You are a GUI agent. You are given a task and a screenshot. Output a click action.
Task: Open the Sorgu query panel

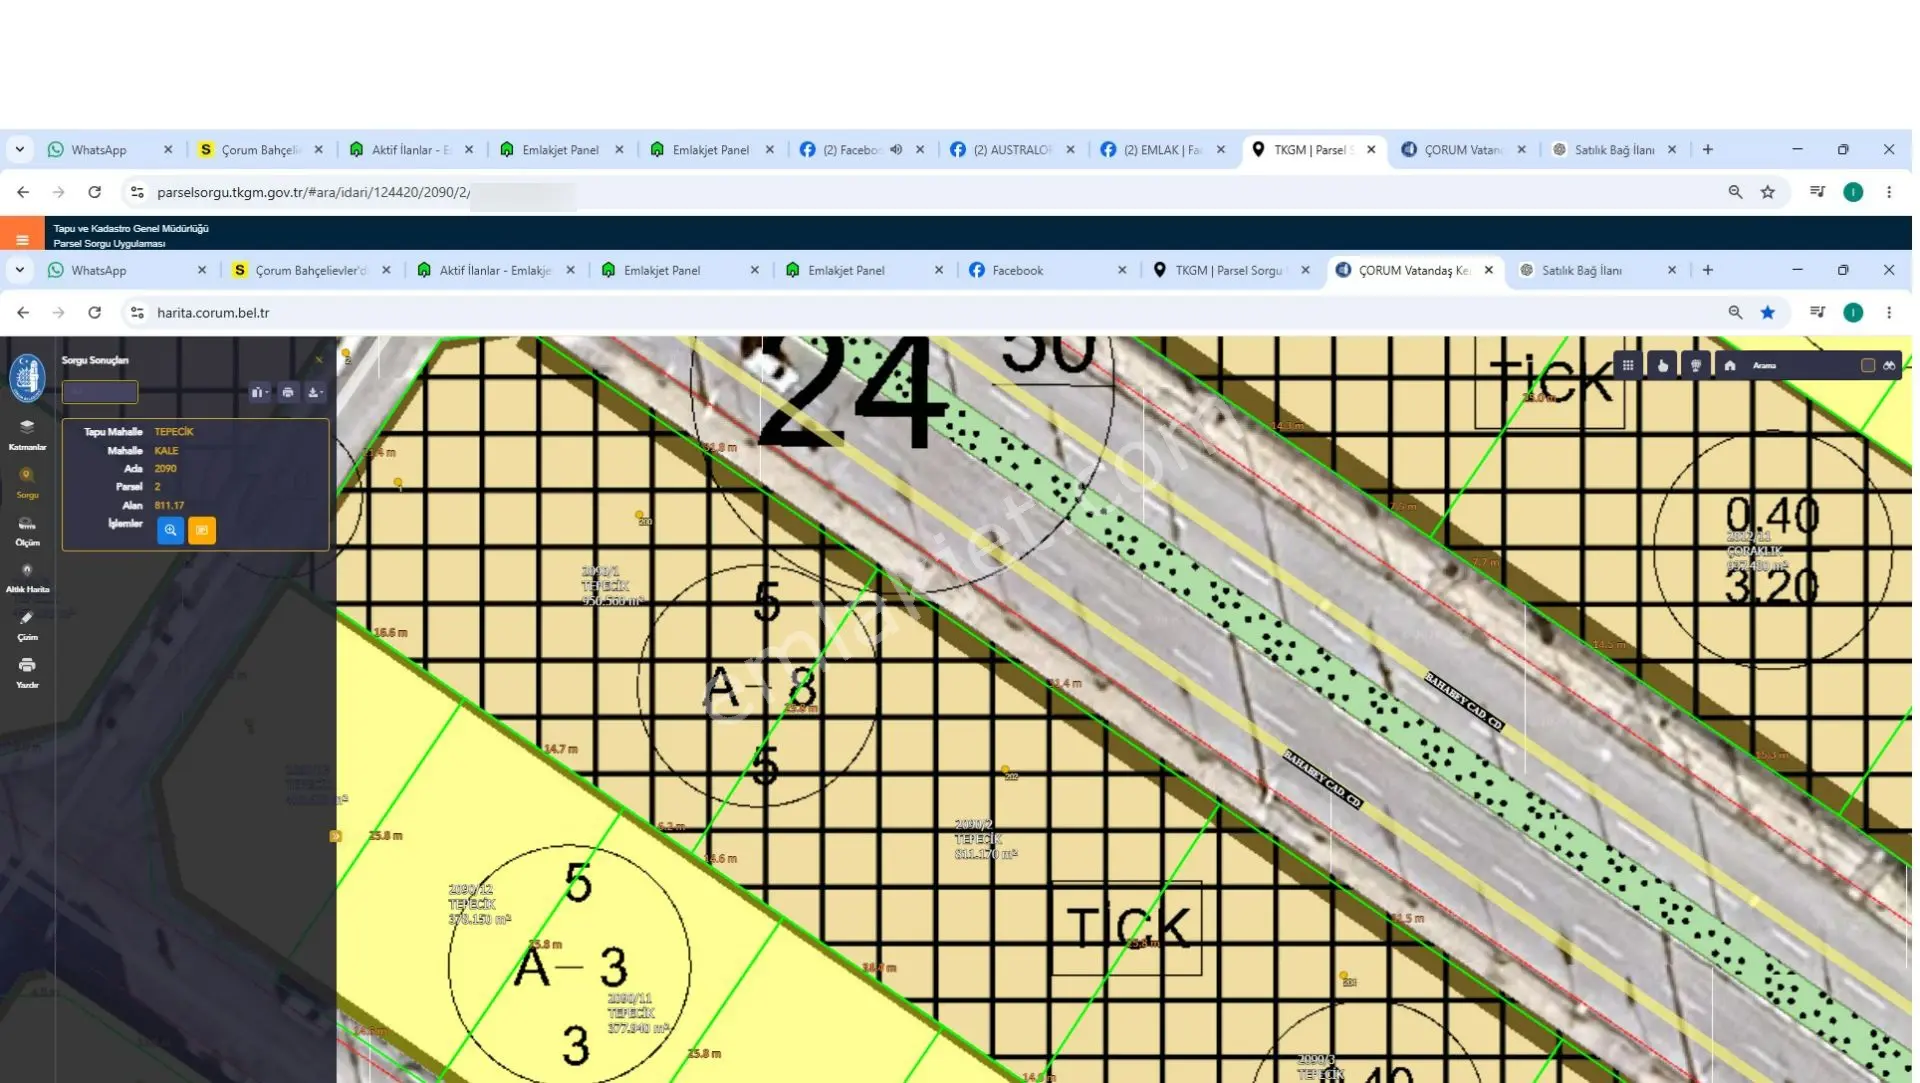pos(27,483)
